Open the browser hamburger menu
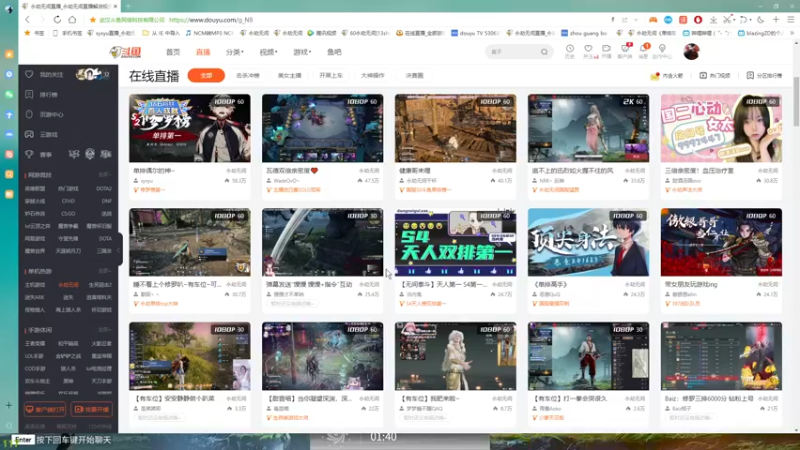The width and height of the screenshot is (800, 450). click(791, 20)
